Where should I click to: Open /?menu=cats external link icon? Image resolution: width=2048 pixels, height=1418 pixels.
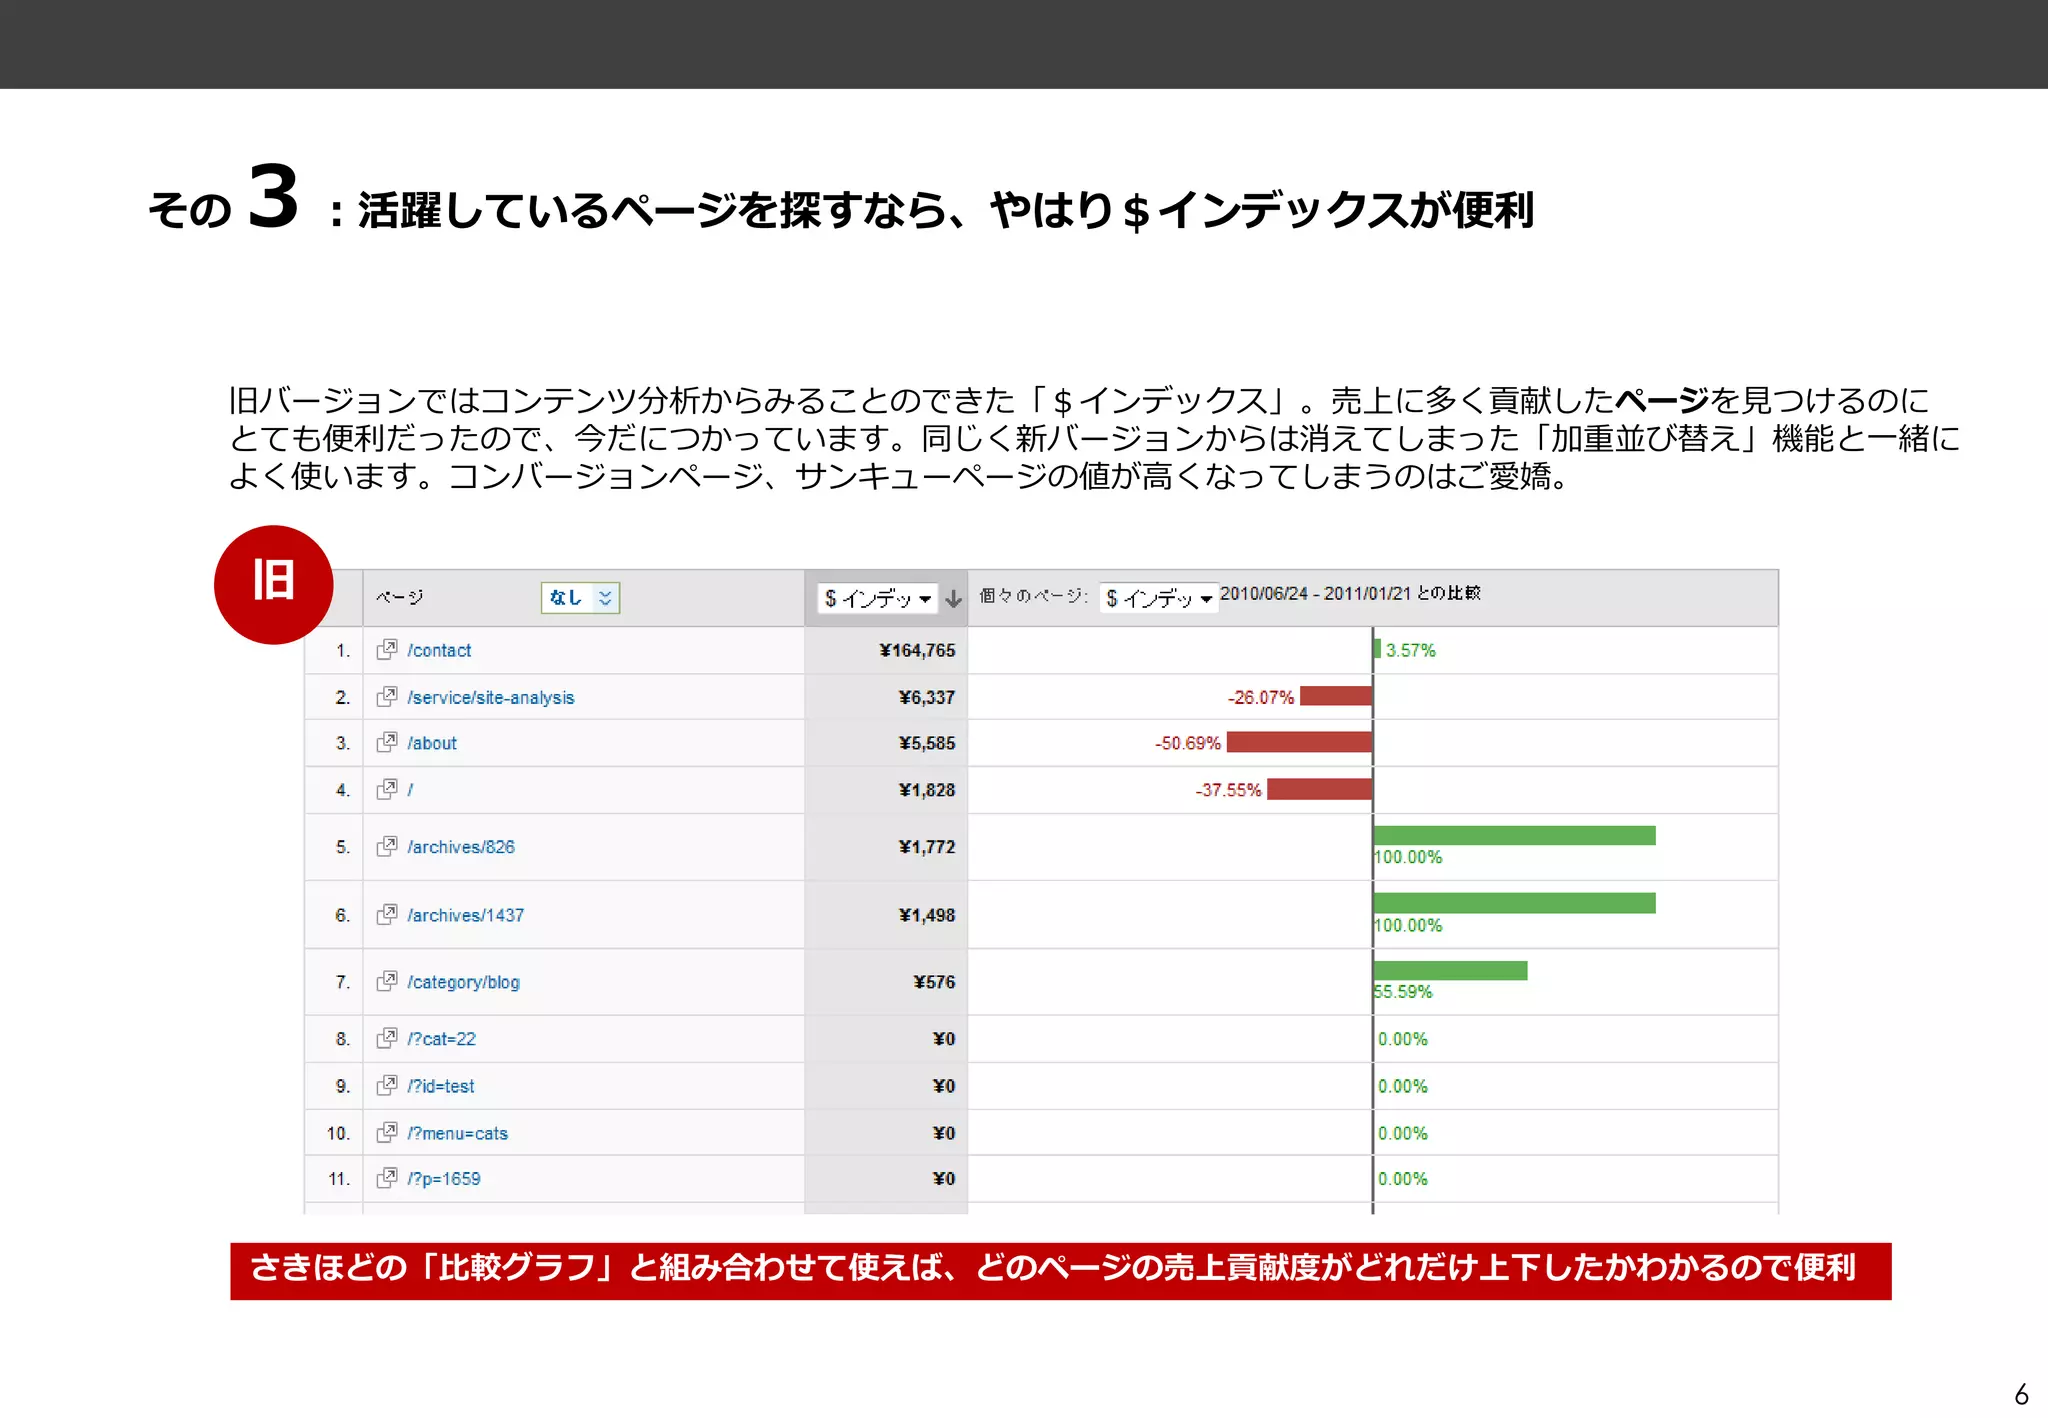[386, 1133]
